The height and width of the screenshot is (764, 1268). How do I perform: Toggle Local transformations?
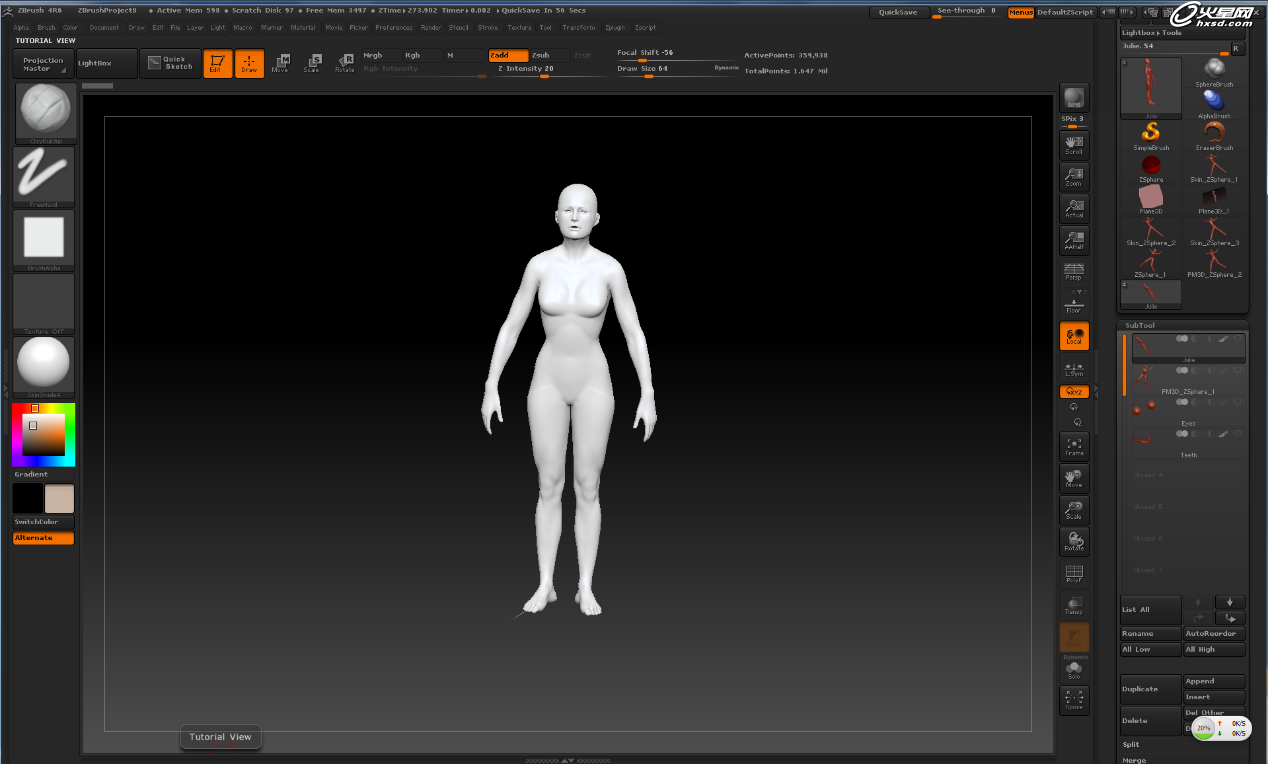[1074, 336]
